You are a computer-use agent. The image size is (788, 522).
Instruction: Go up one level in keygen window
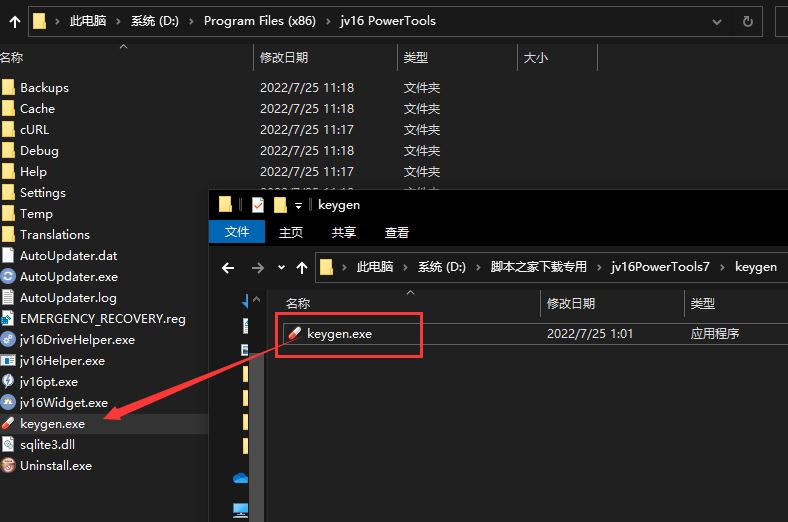(302, 268)
